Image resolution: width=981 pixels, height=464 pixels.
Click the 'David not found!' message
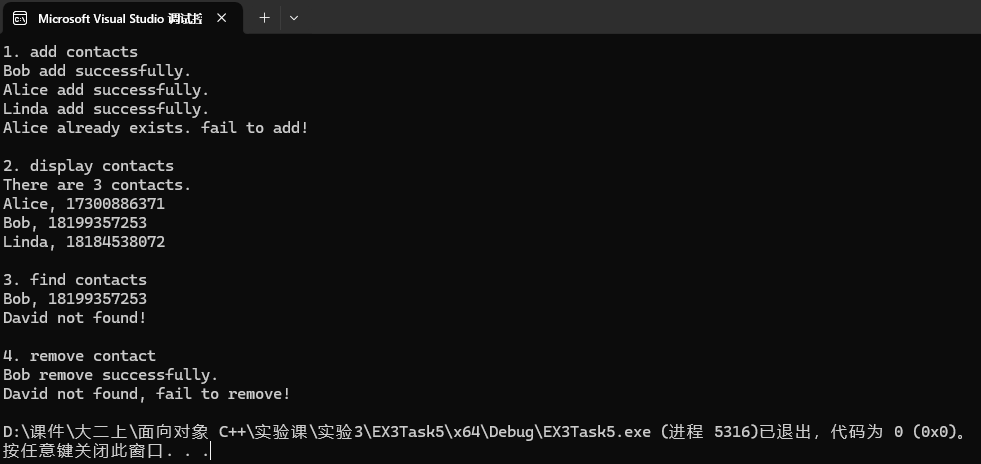pyautogui.click(x=75, y=318)
